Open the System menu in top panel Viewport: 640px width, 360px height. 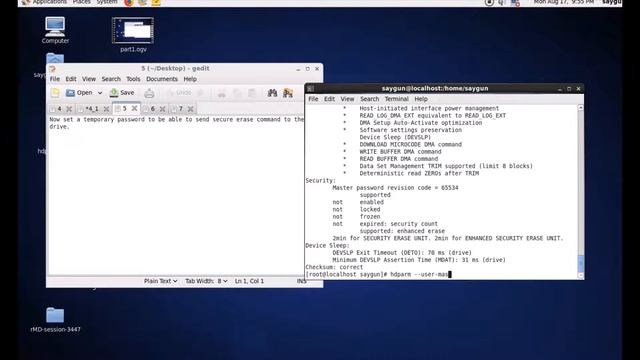pyautogui.click(x=107, y=2)
